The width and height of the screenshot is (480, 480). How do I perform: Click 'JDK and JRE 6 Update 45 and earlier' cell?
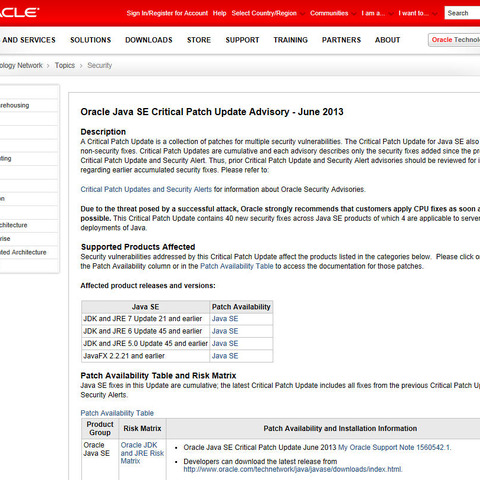pos(145,331)
